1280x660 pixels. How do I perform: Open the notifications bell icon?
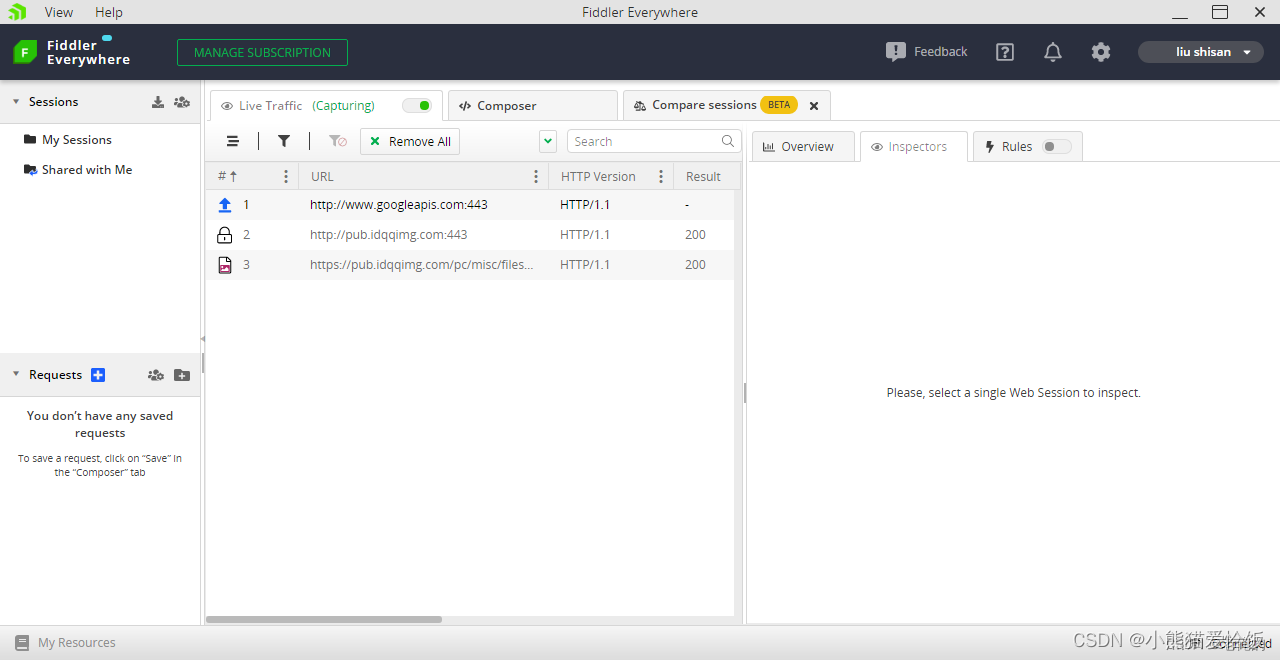tap(1053, 52)
